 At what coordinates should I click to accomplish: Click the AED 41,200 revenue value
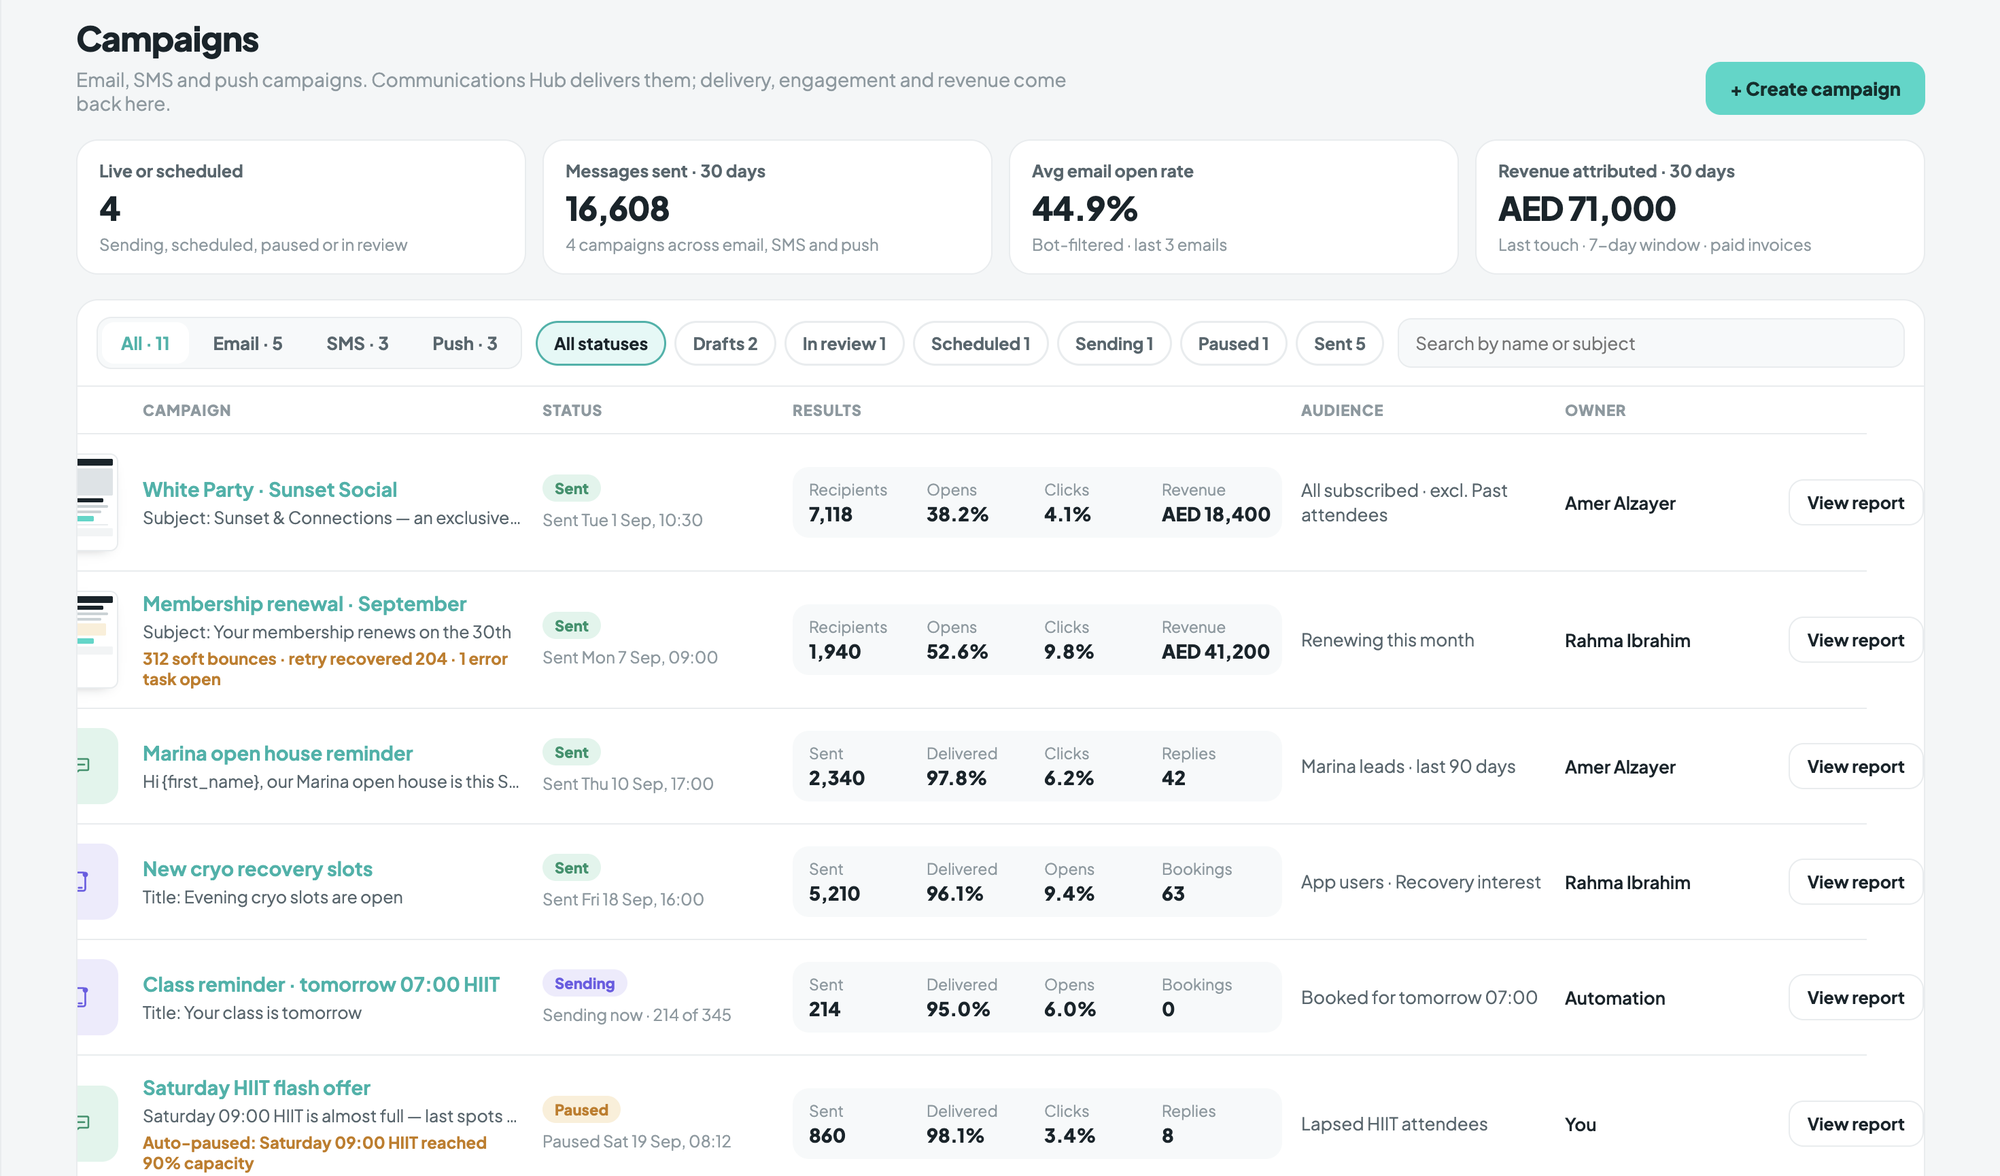click(x=1215, y=651)
